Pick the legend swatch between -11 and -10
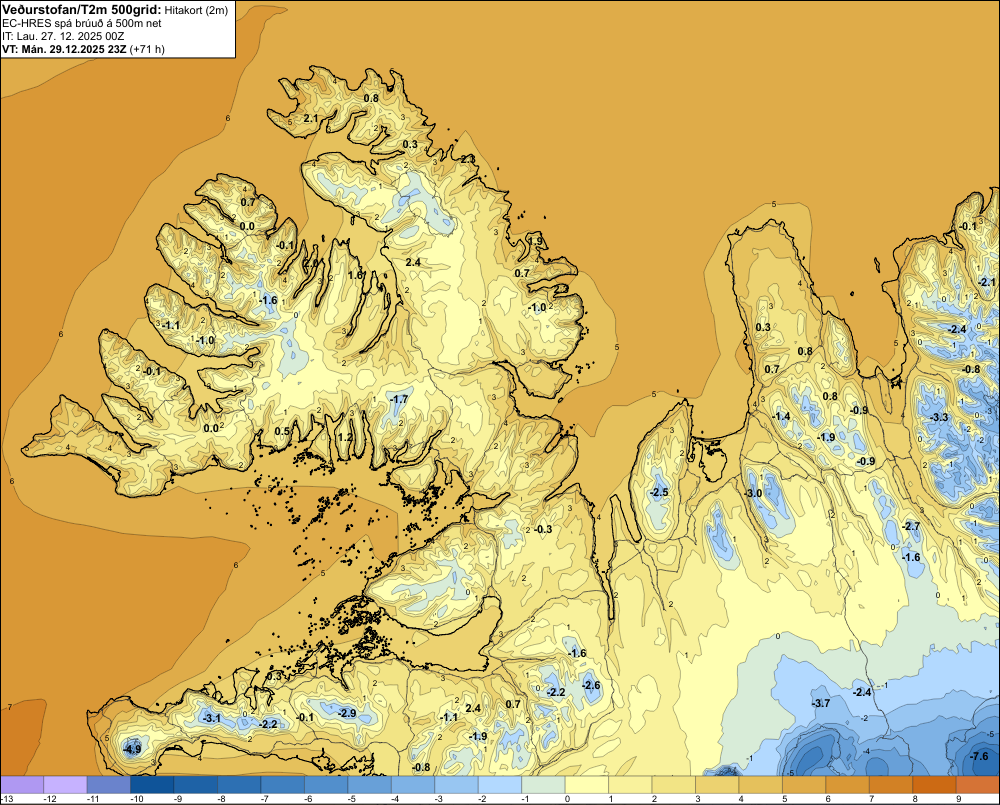This screenshot has width=1000, height=805. click(x=108, y=785)
